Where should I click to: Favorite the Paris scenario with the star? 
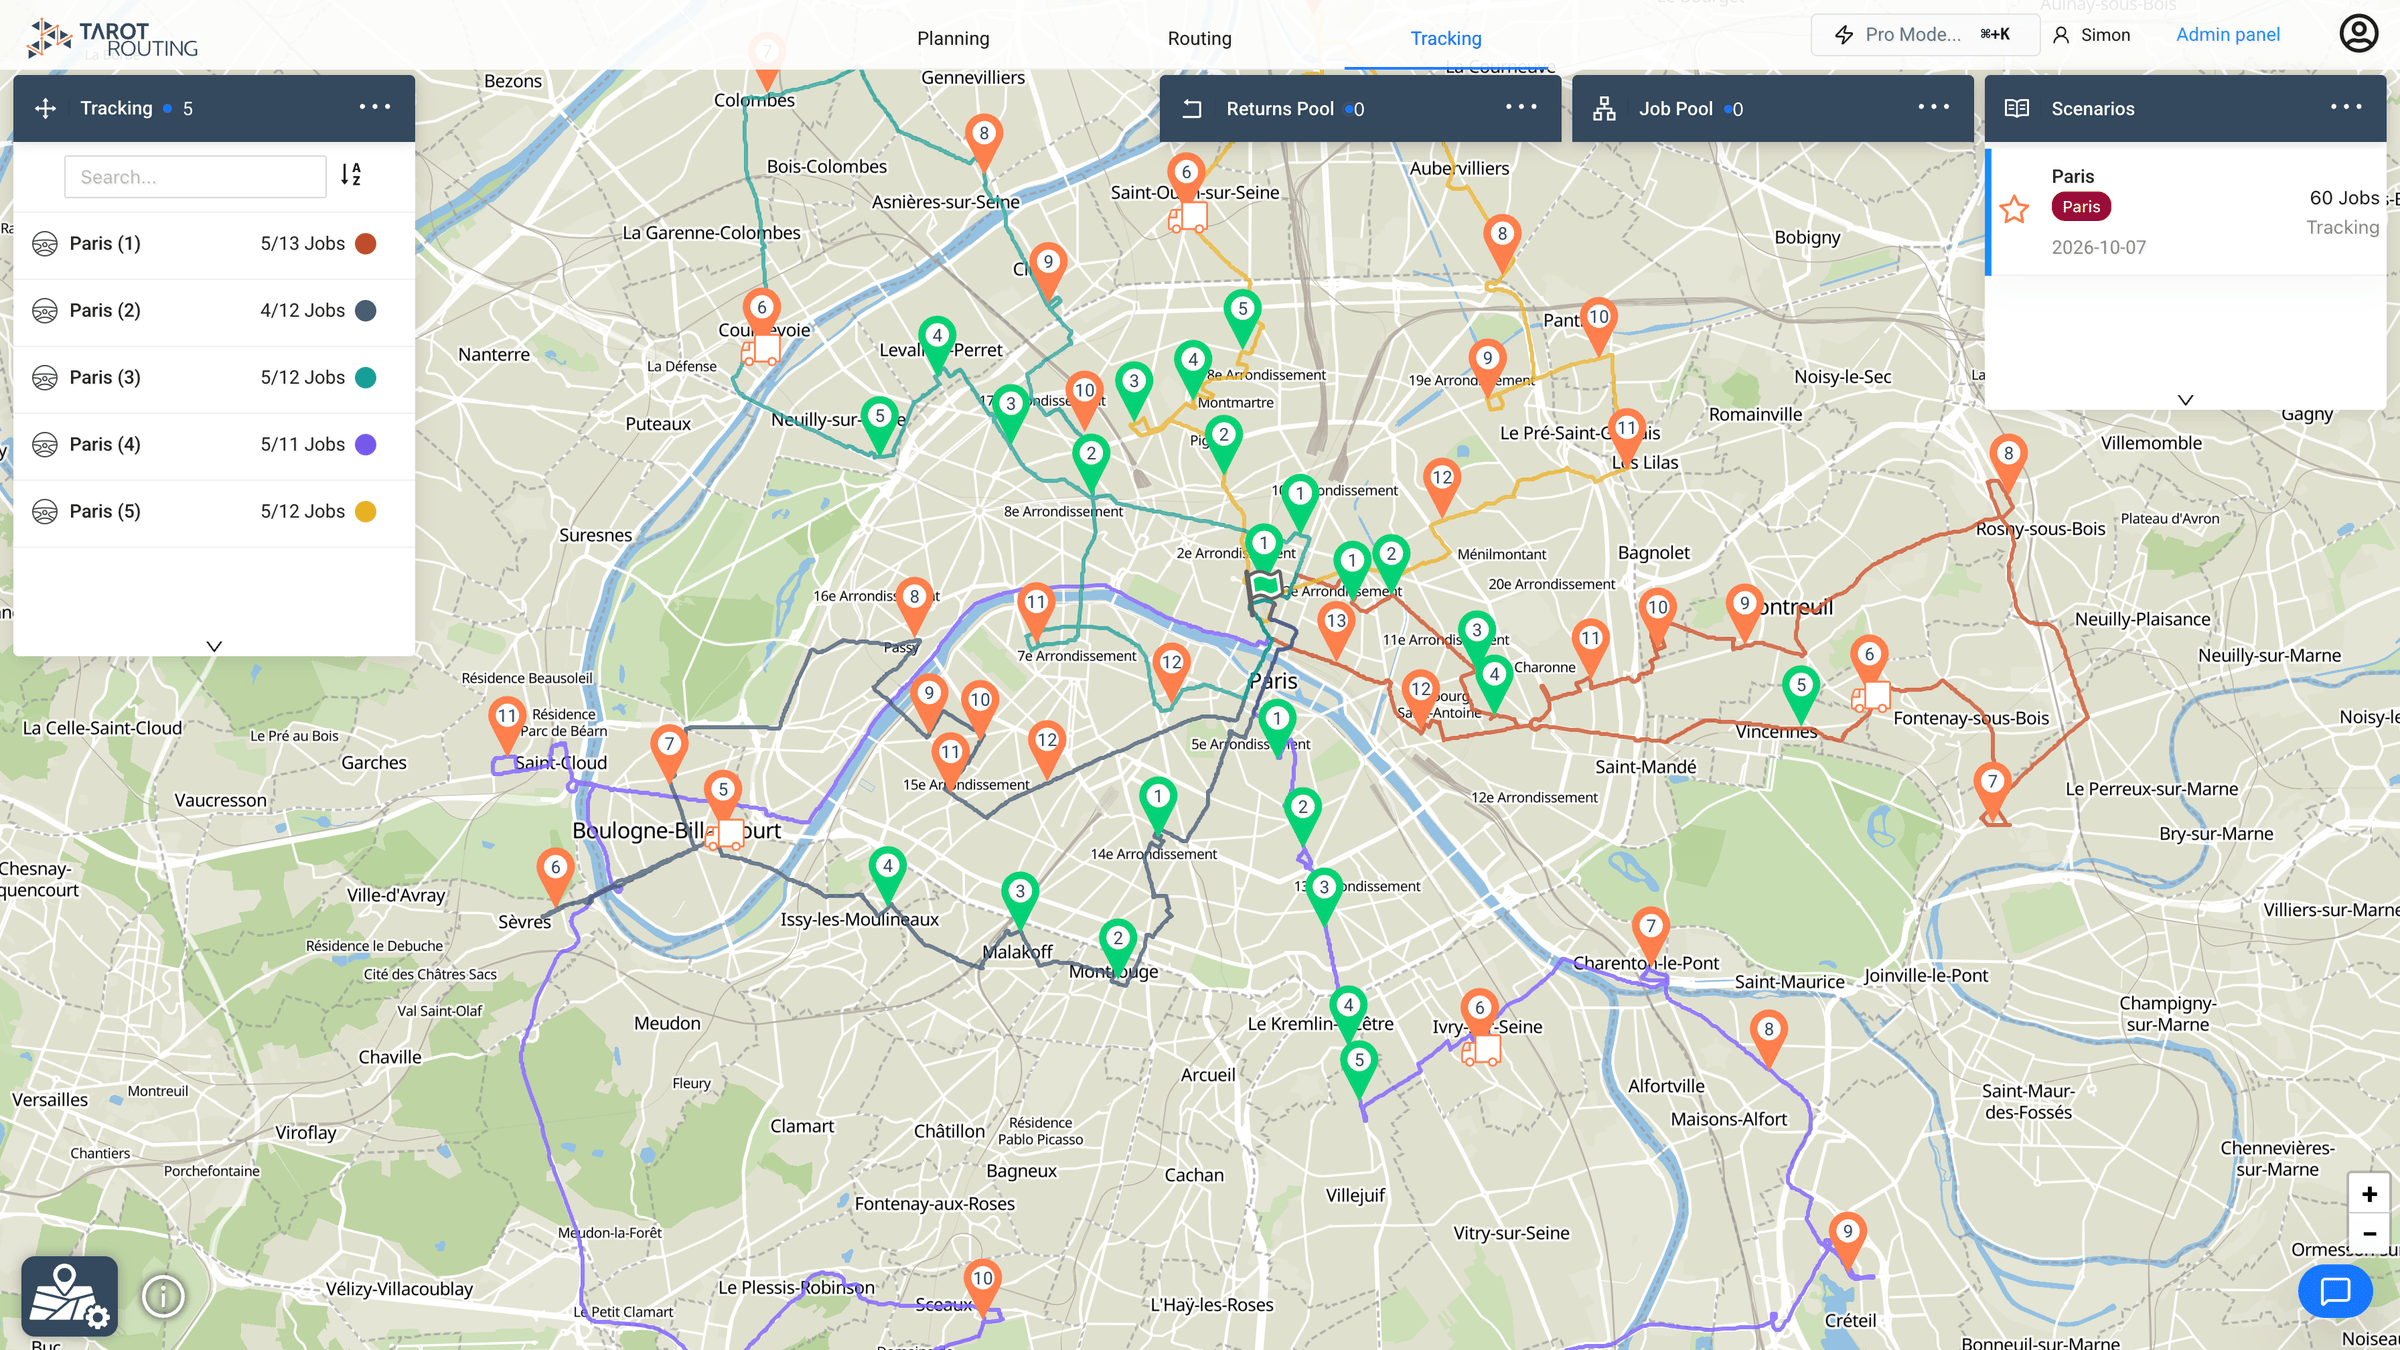tap(2014, 210)
